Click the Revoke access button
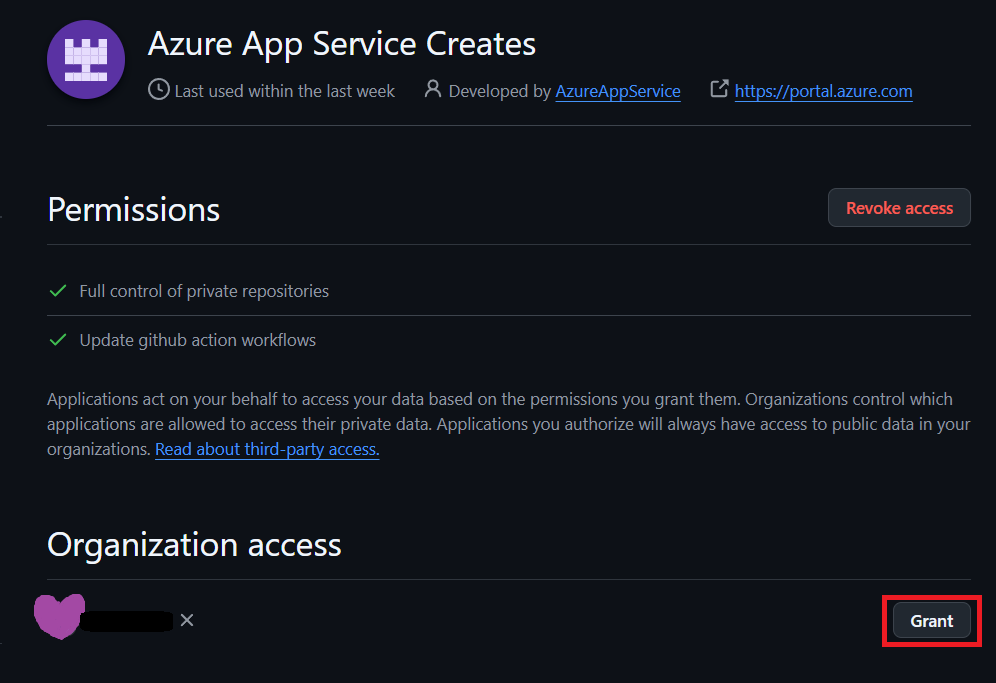Viewport: 996px width, 683px height. point(899,208)
